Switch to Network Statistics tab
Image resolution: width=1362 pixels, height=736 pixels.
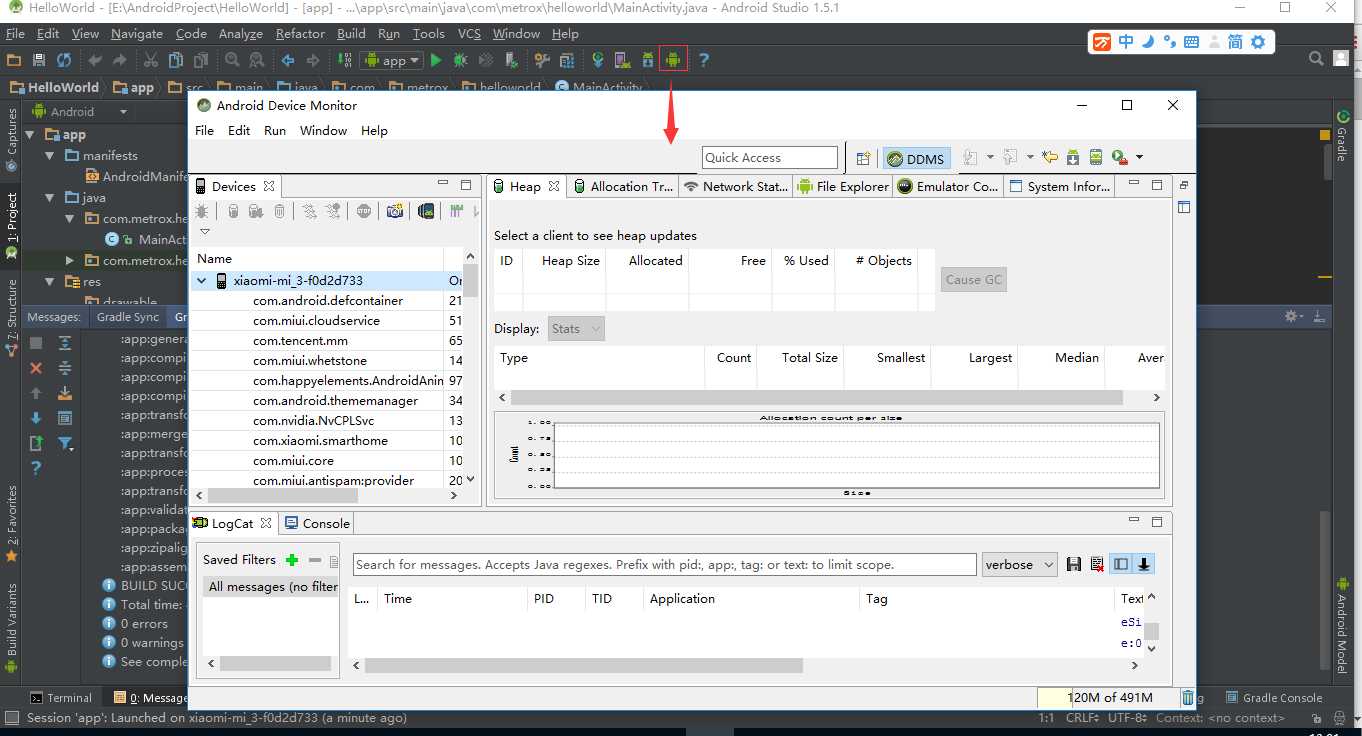pyautogui.click(x=736, y=186)
